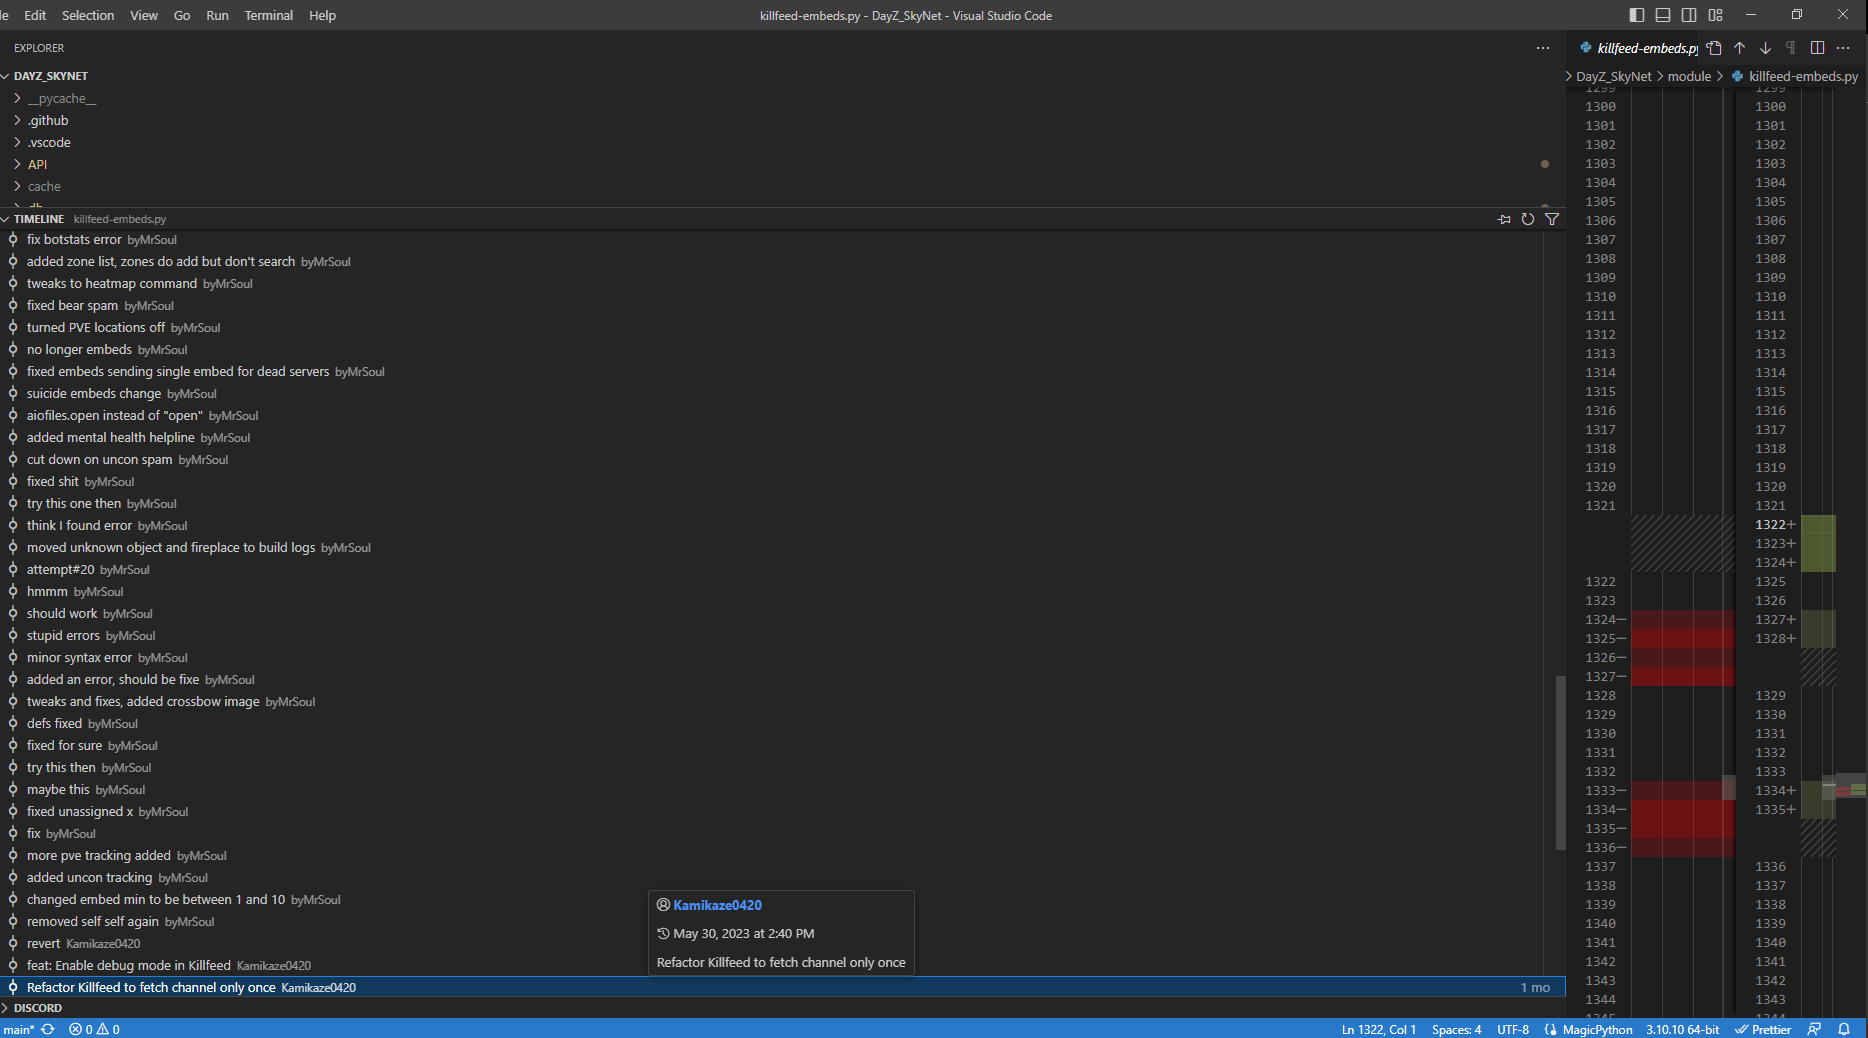The width and height of the screenshot is (1868, 1038).
Task: Click the Timeline list scrollbar thumb
Action: click(1560, 763)
